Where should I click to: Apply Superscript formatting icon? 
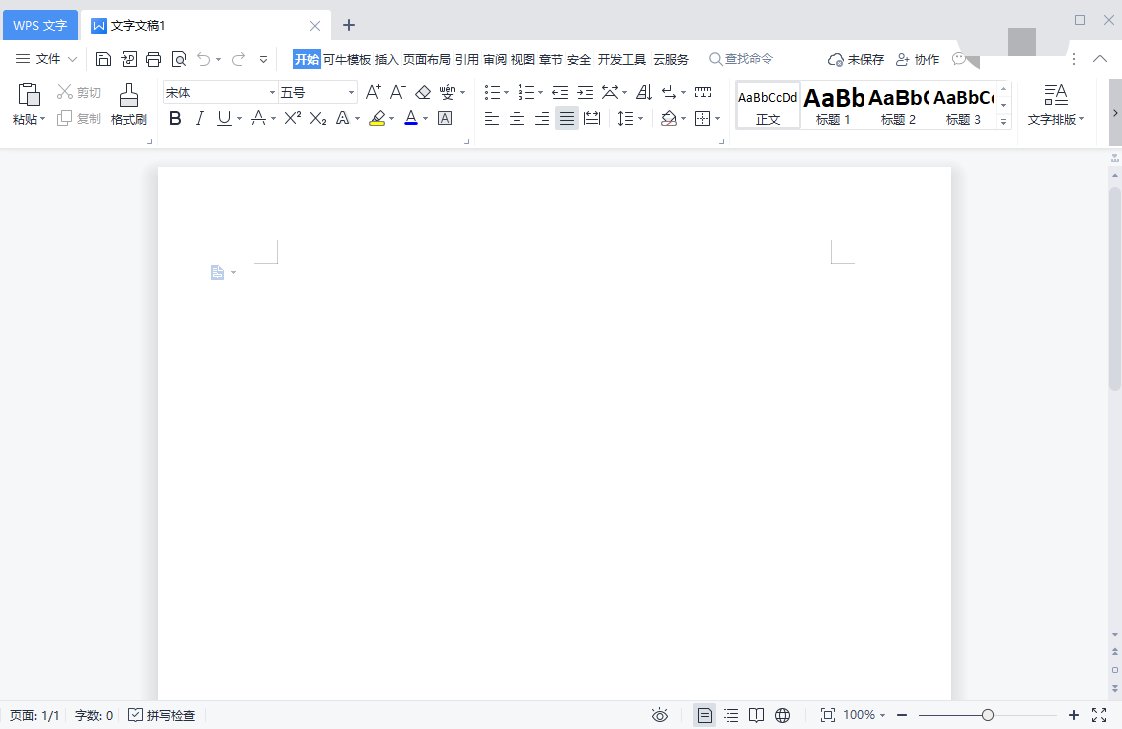tap(292, 118)
